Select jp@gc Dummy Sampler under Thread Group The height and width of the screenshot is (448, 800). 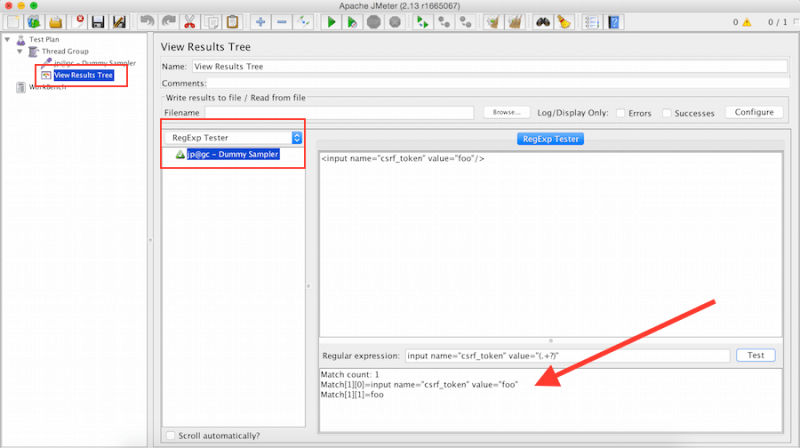pyautogui.click(x=95, y=63)
